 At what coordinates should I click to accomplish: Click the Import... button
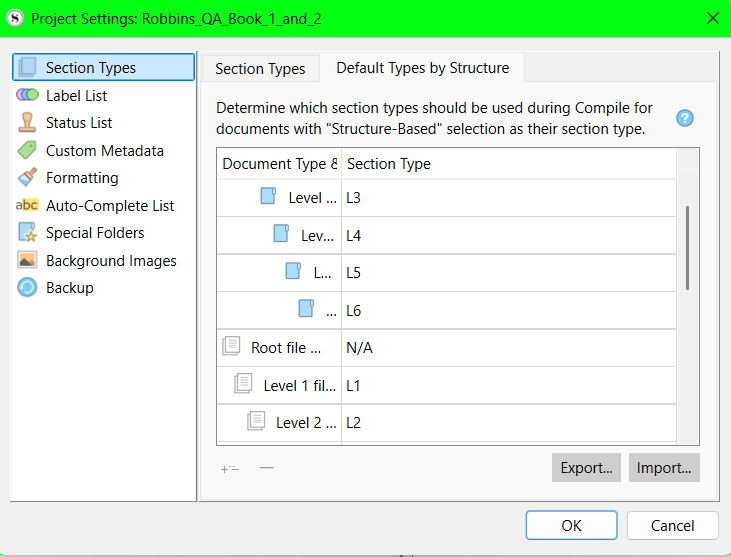click(x=664, y=468)
